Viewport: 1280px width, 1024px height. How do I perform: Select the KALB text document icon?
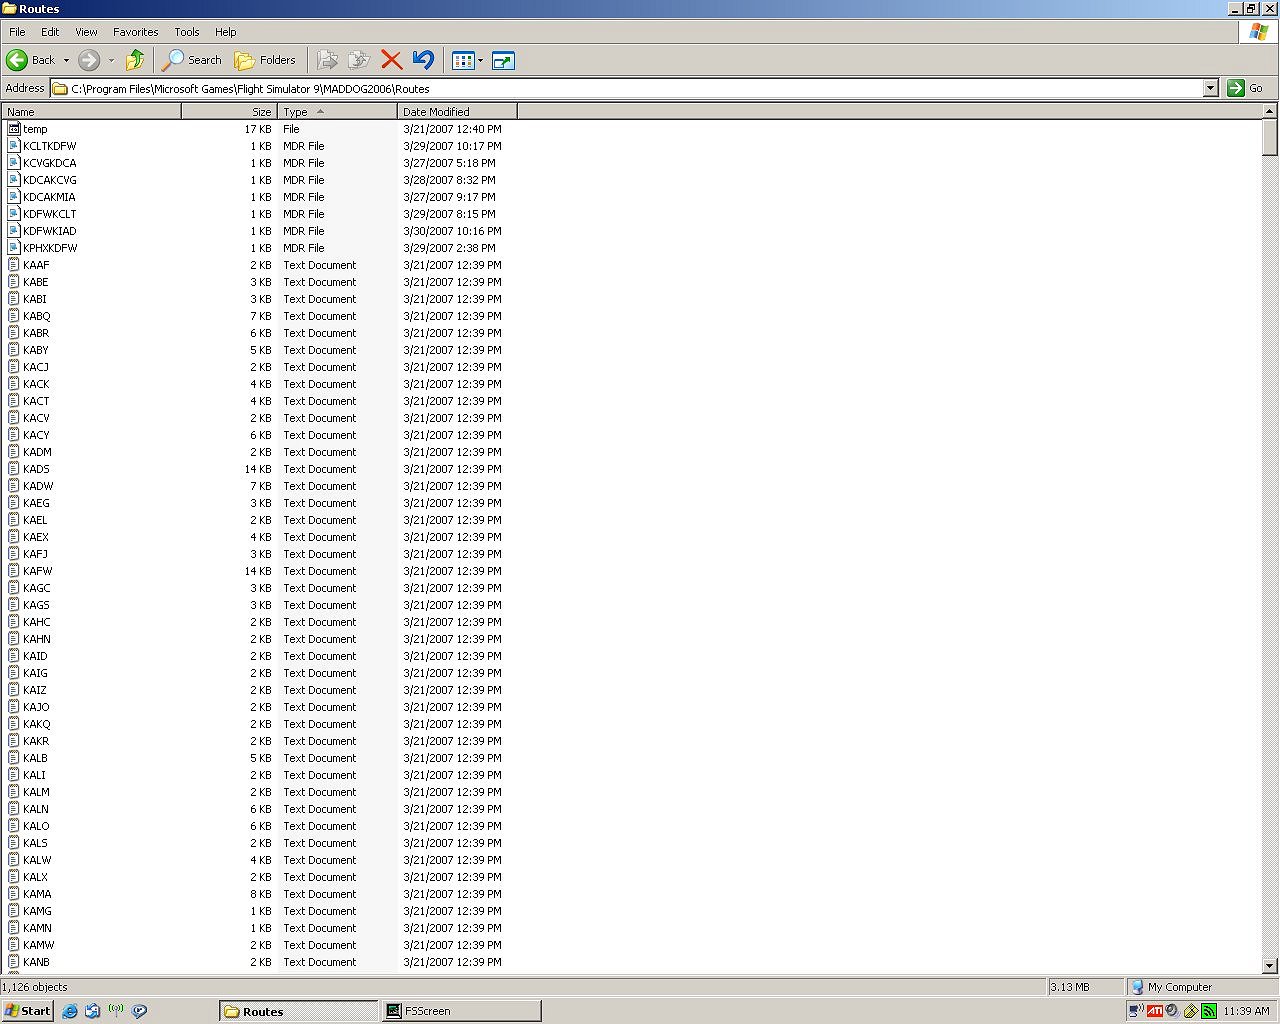click(14, 758)
